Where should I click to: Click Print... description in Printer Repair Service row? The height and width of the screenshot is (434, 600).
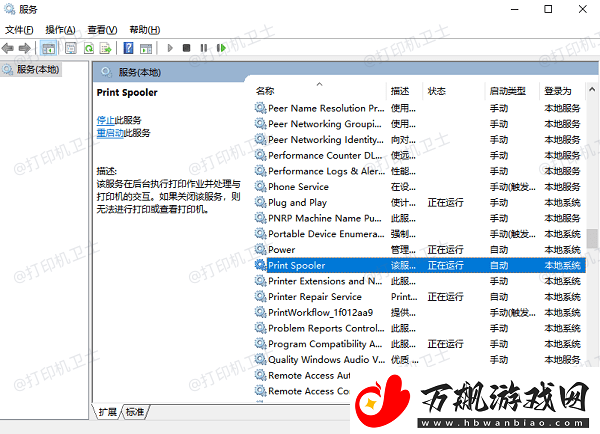404,297
